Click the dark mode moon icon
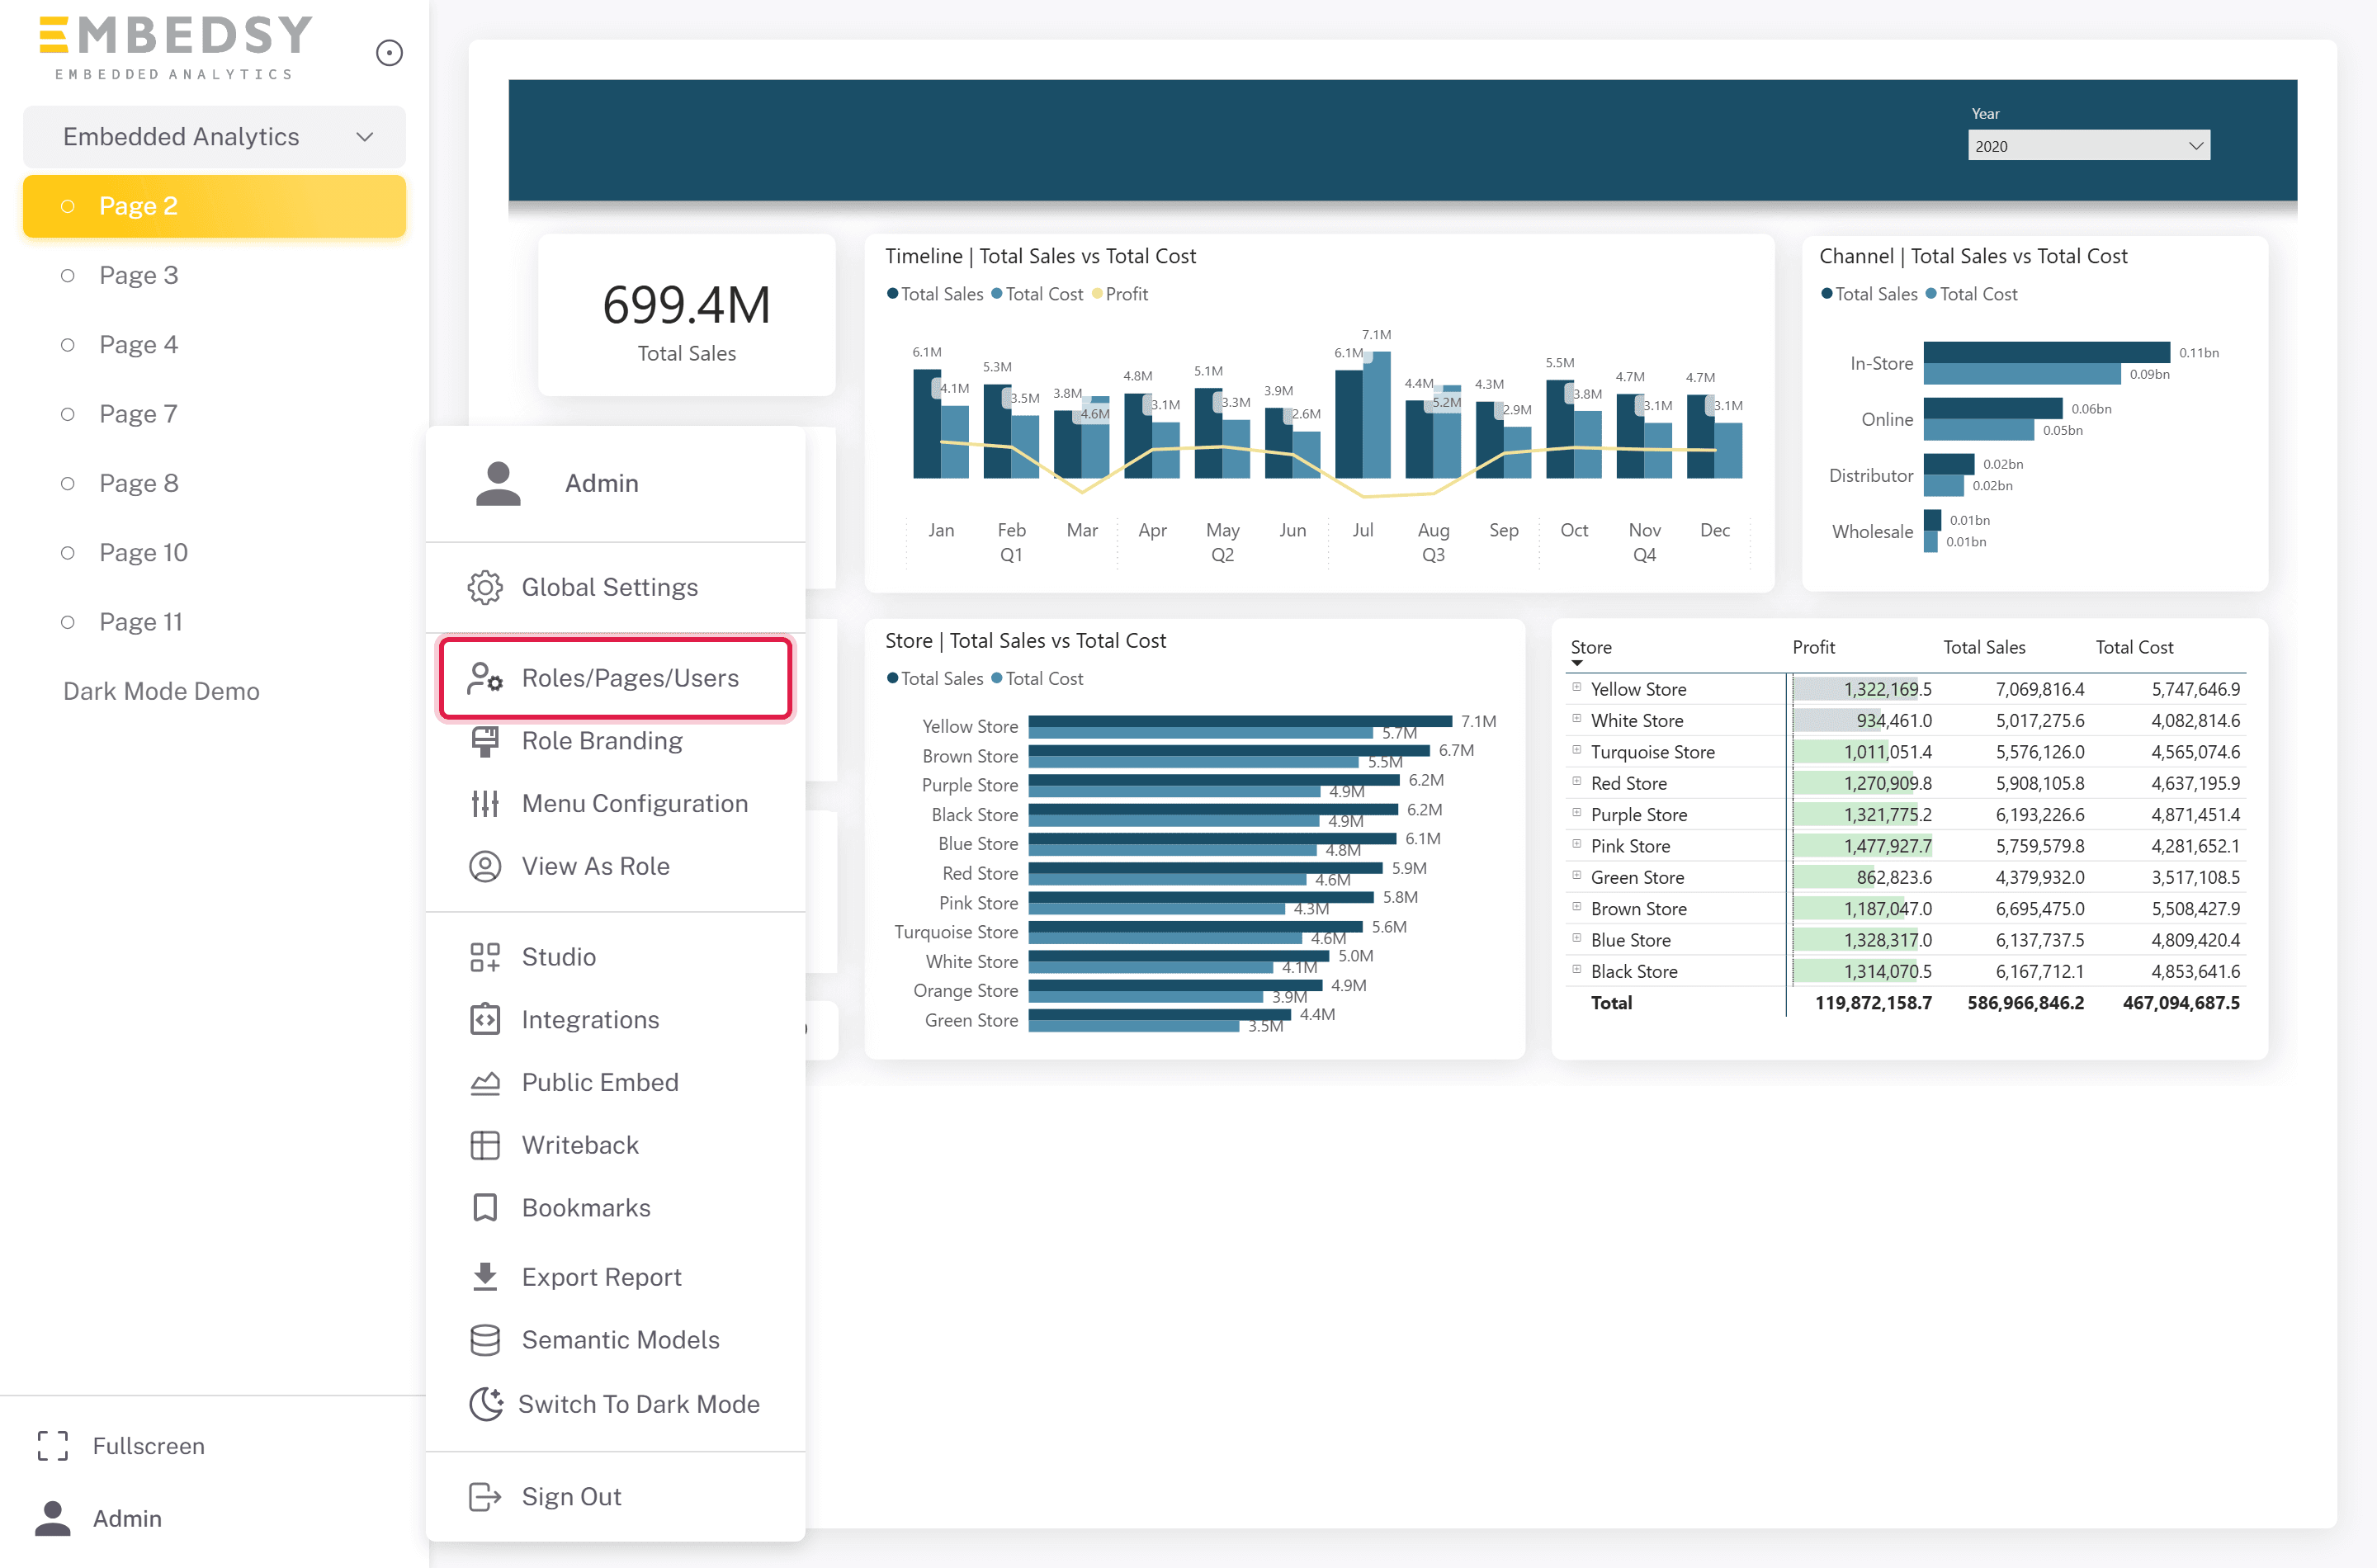Screen dimensions: 2377x1568 coord(485,1404)
